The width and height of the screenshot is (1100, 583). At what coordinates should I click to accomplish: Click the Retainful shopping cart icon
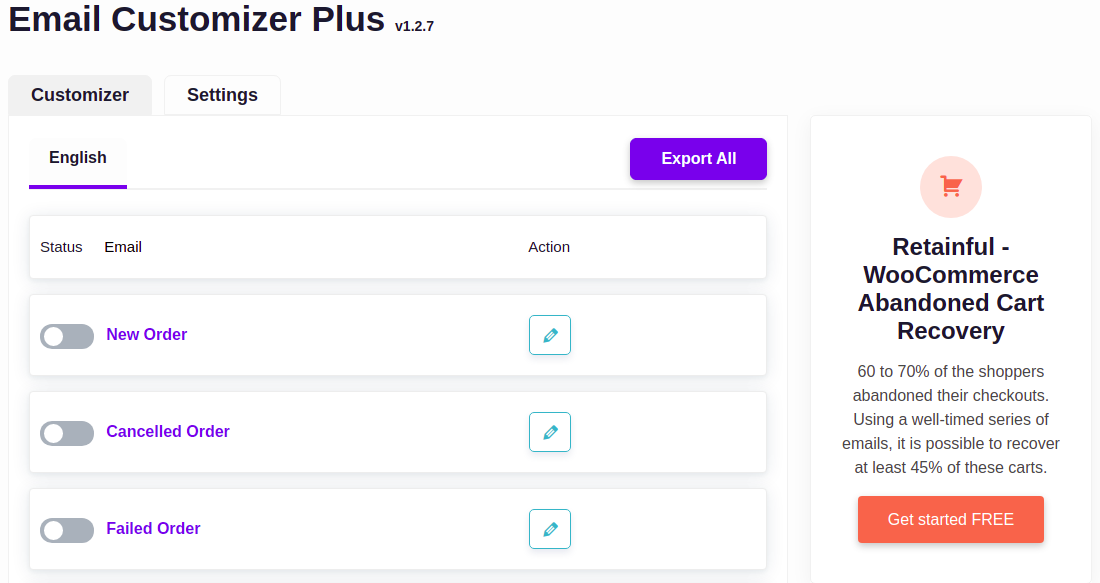[x=951, y=187]
